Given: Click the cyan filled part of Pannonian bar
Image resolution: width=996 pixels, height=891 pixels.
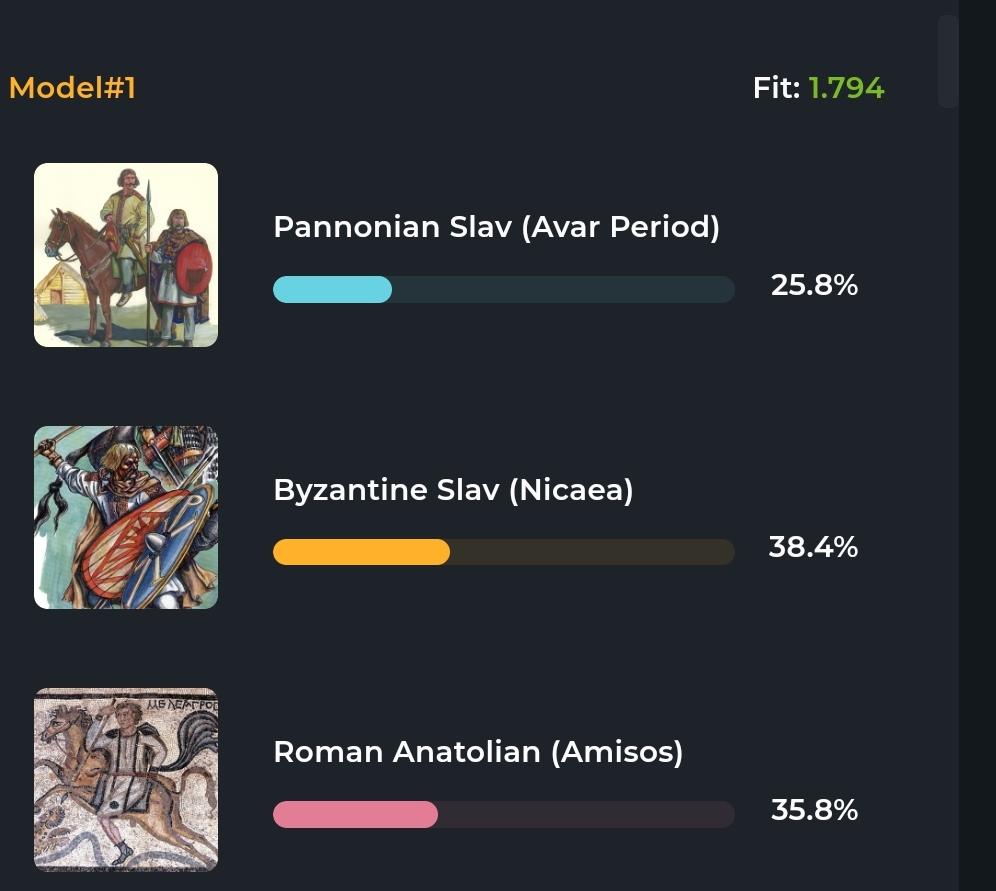Looking at the screenshot, I should pos(332,289).
